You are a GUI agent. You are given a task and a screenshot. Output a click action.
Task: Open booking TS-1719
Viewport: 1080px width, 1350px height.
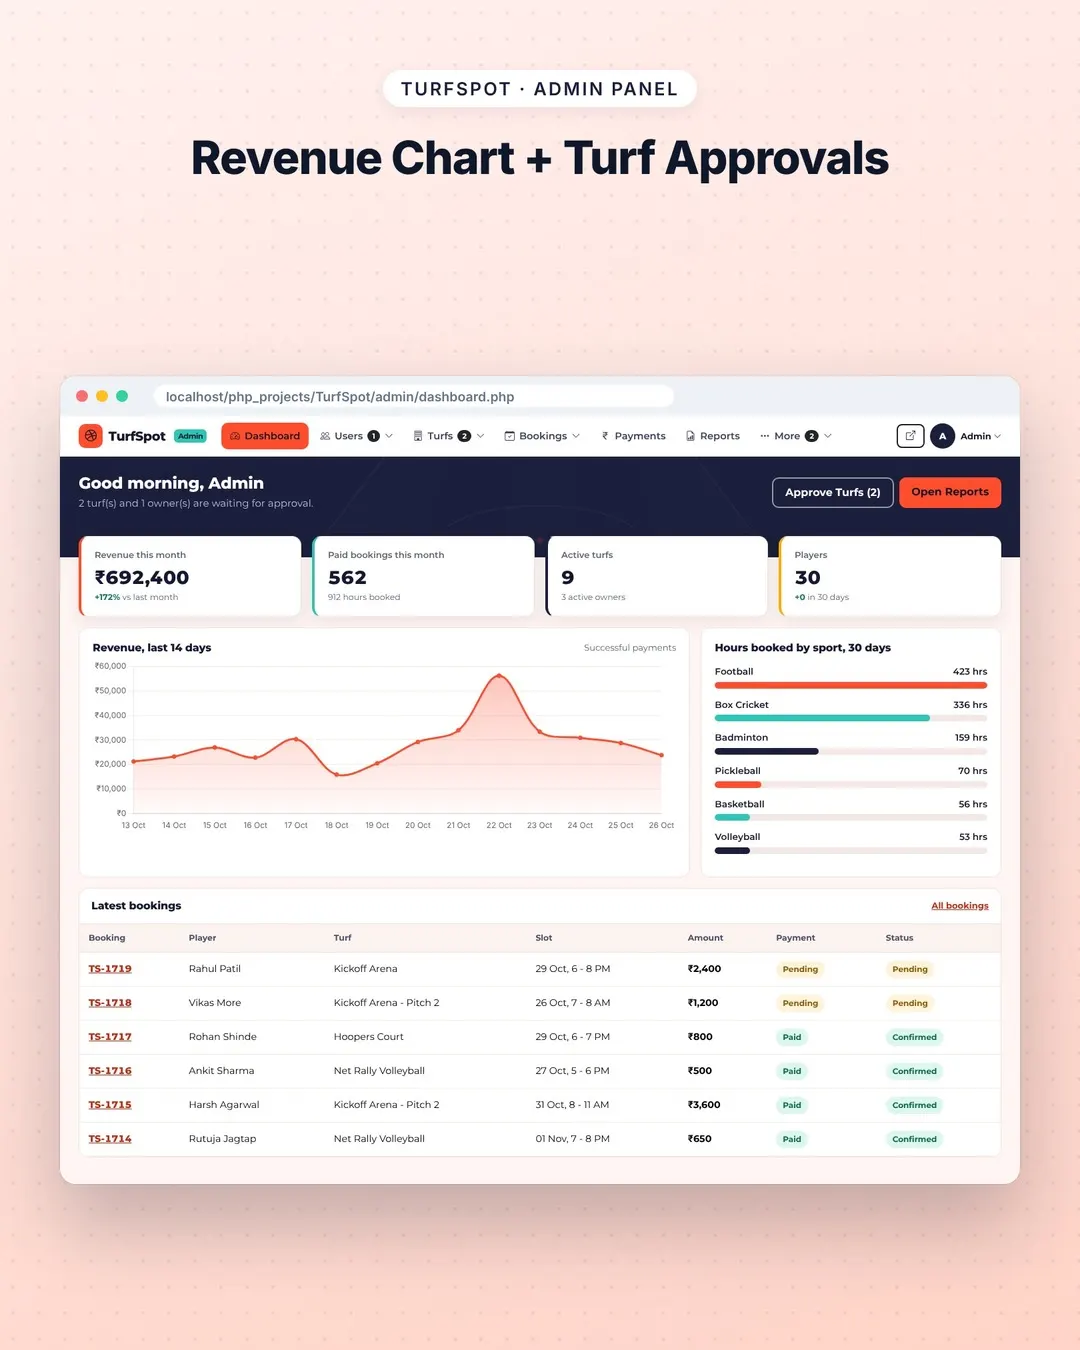point(110,969)
